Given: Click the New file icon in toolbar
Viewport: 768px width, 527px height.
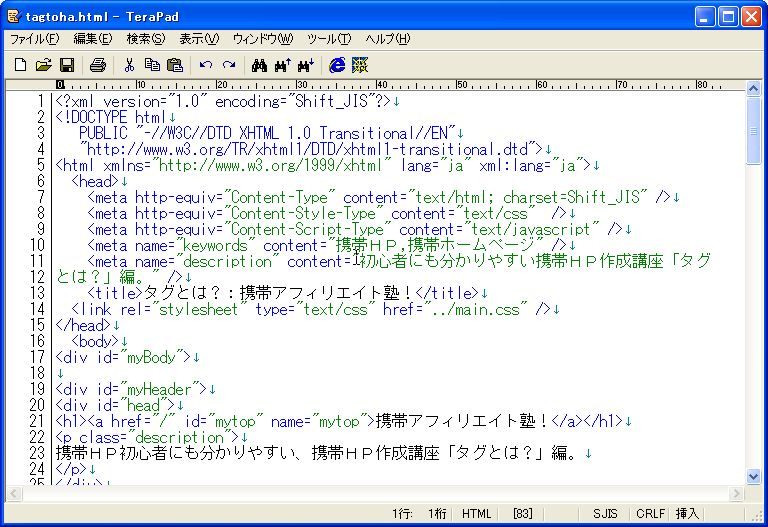Looking at the screenshot, I should coord(20,65).
